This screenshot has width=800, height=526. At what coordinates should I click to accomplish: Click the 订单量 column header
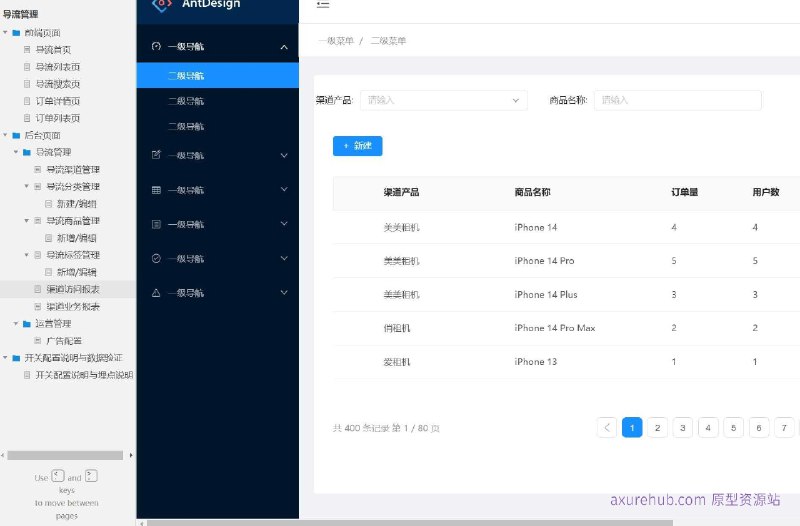(684, 192)
